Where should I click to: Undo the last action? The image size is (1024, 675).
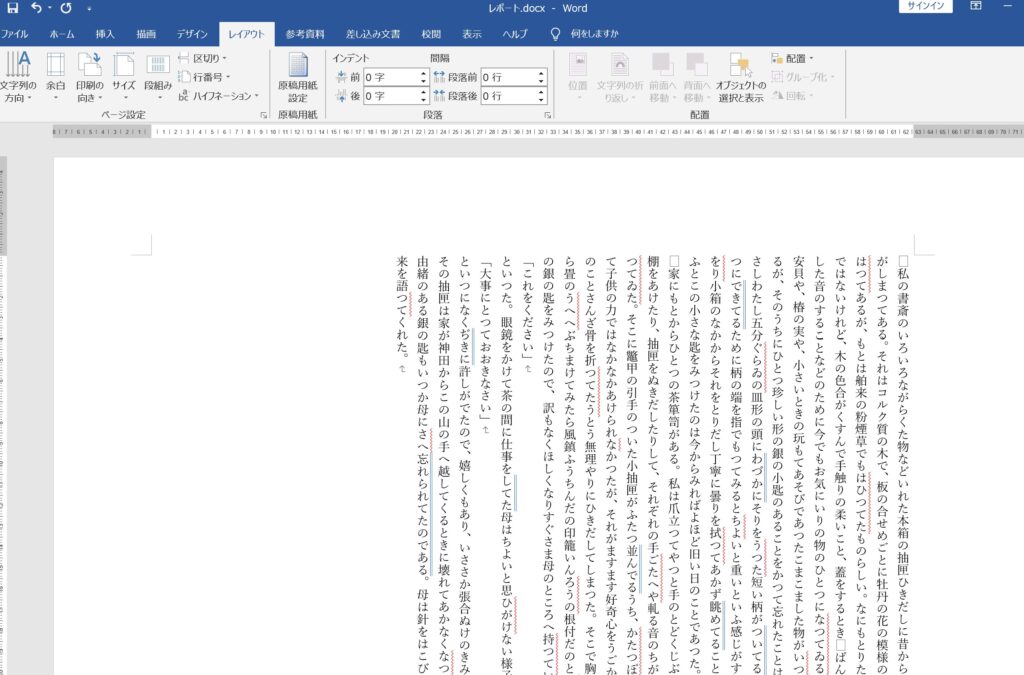(x=37, y=8)
